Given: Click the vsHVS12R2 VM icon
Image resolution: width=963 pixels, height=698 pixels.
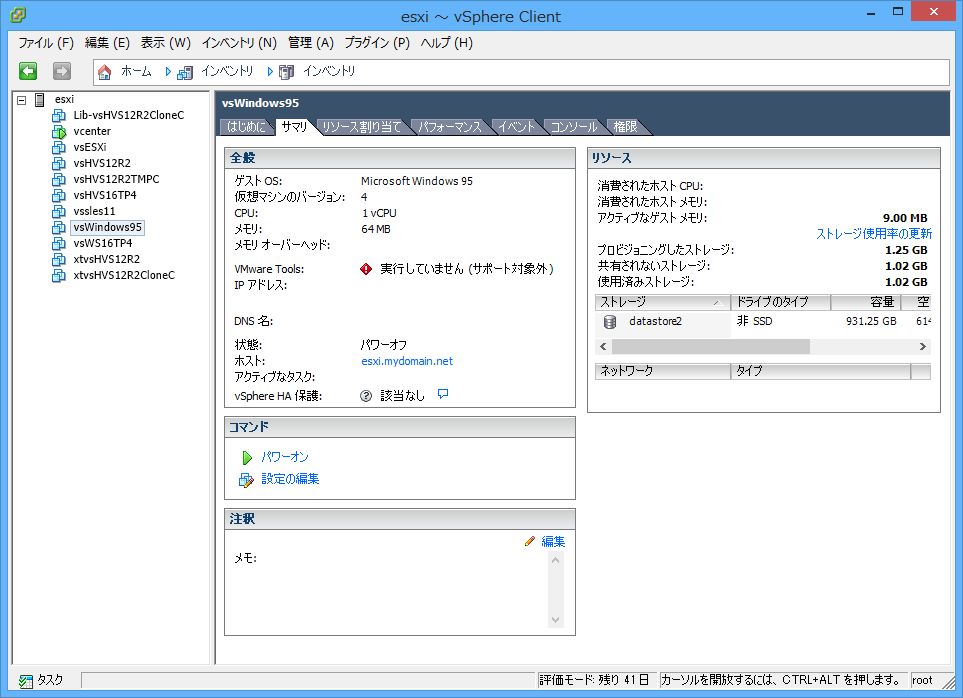Looking at the screenshot, I should [59, 163].
